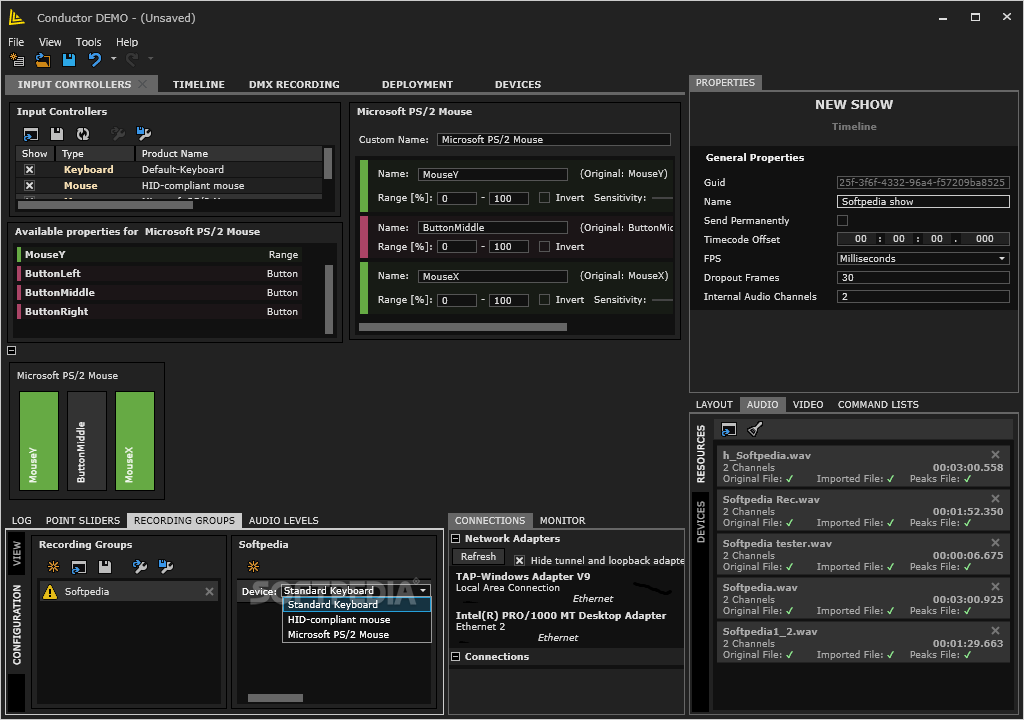Click the green MouseY bar in mouse preview
Viewport: 1024px width, 720px height.
(39, 440)
